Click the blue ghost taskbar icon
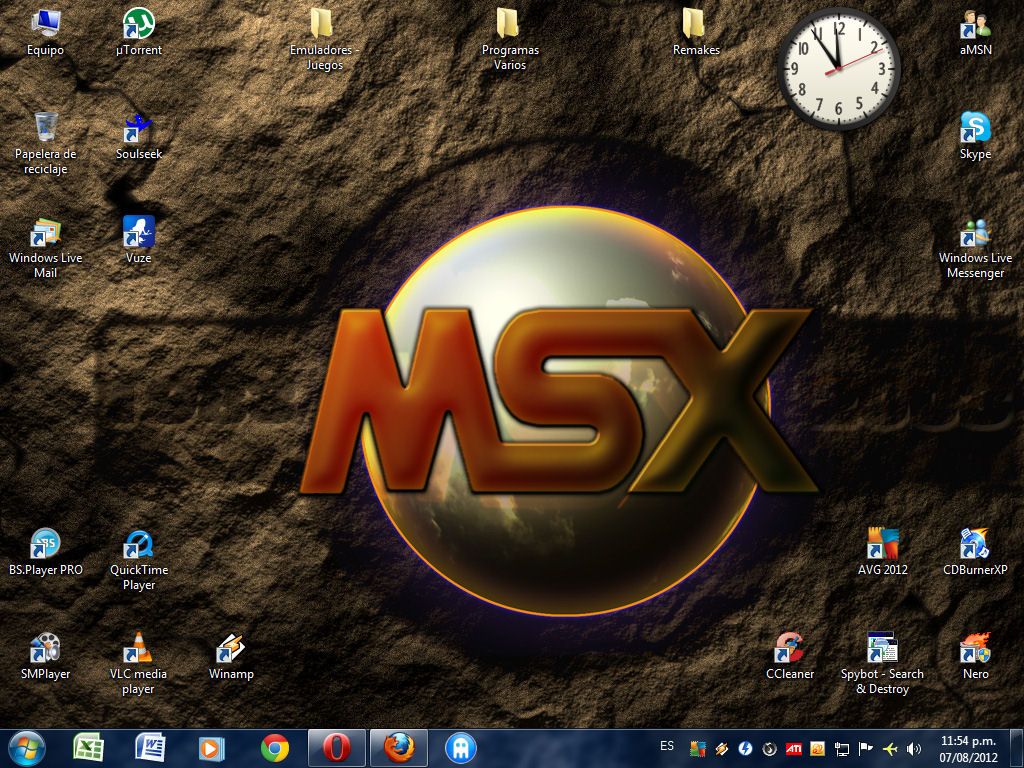Image resolution: width=1024 pixels, height=768 pixels. coord(461,748)
